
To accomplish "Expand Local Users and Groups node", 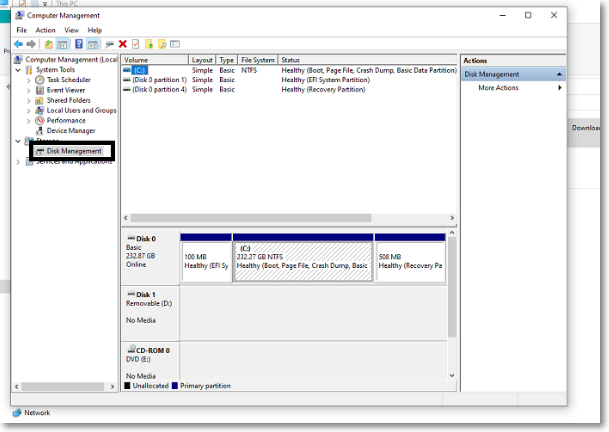I will point(28,110).
